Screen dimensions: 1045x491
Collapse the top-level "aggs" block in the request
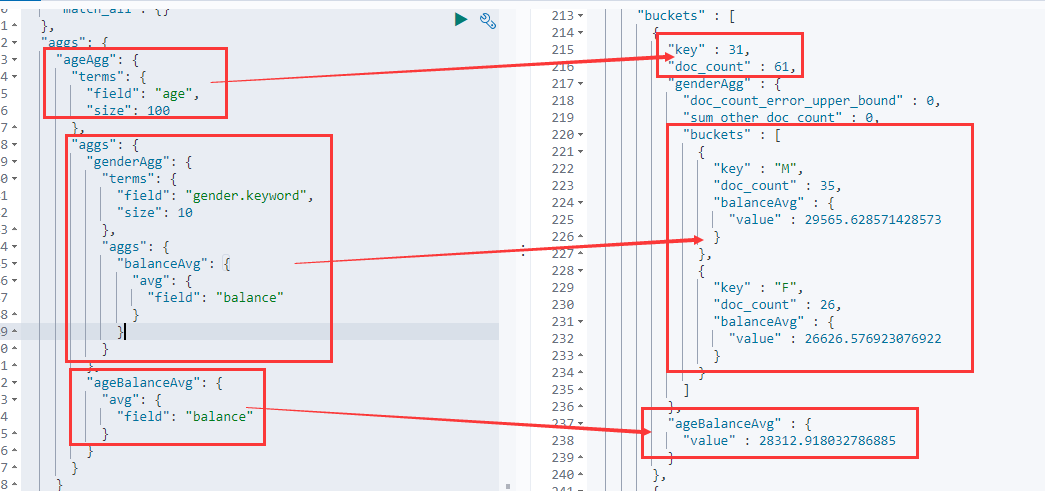[15, 43]
